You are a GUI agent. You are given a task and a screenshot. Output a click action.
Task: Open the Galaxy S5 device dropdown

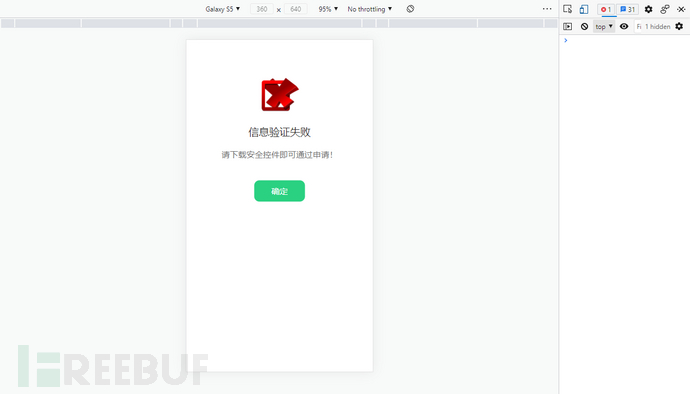[223, 9]
